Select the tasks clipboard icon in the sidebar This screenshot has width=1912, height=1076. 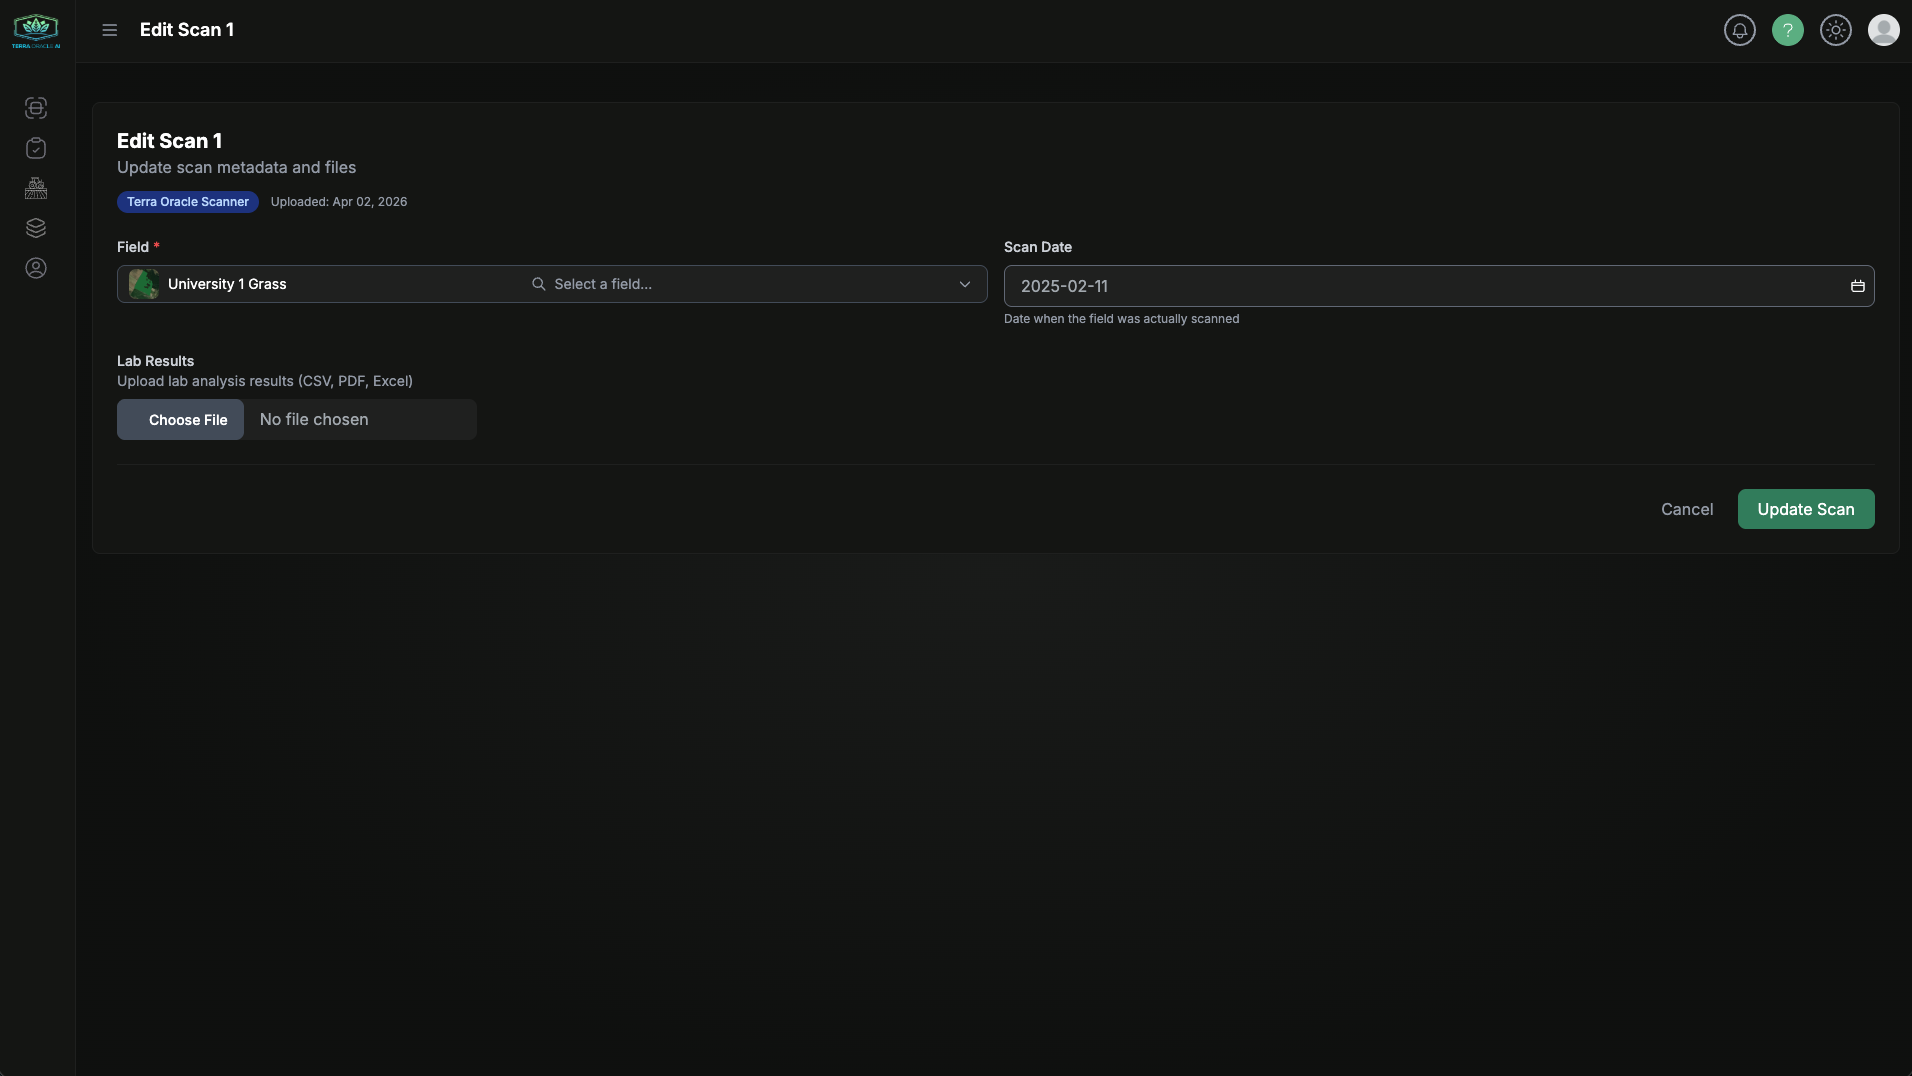(x=36, y=148)
